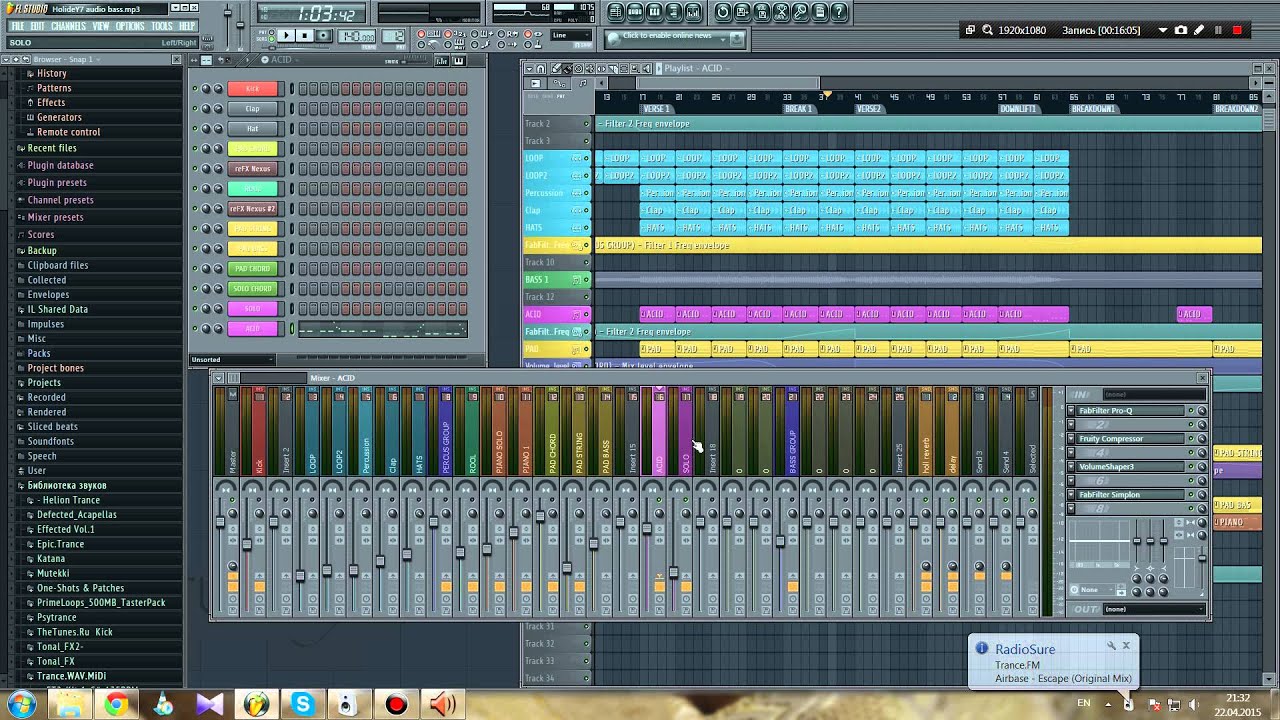This screenshot has height=720, width=1280.
Task: Click the undo history toolbar icon
Action: tap(723, 12)
